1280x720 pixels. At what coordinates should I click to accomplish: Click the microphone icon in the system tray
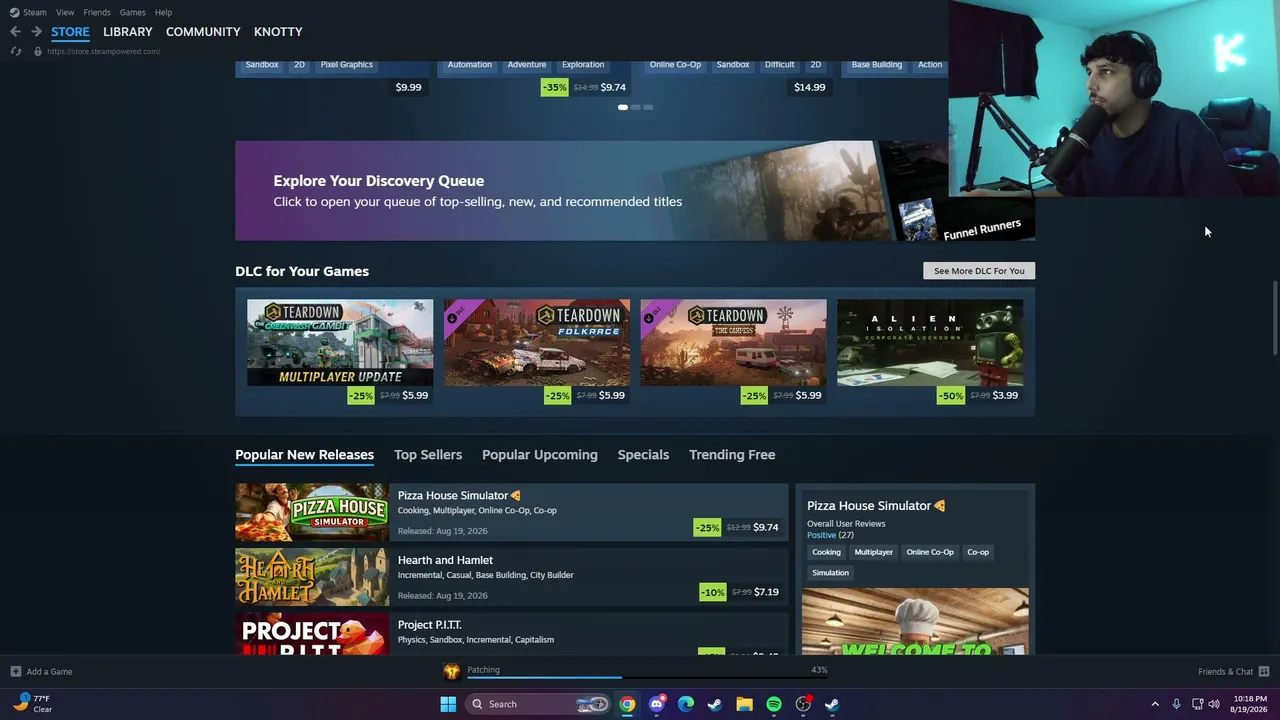[1176, 704]
